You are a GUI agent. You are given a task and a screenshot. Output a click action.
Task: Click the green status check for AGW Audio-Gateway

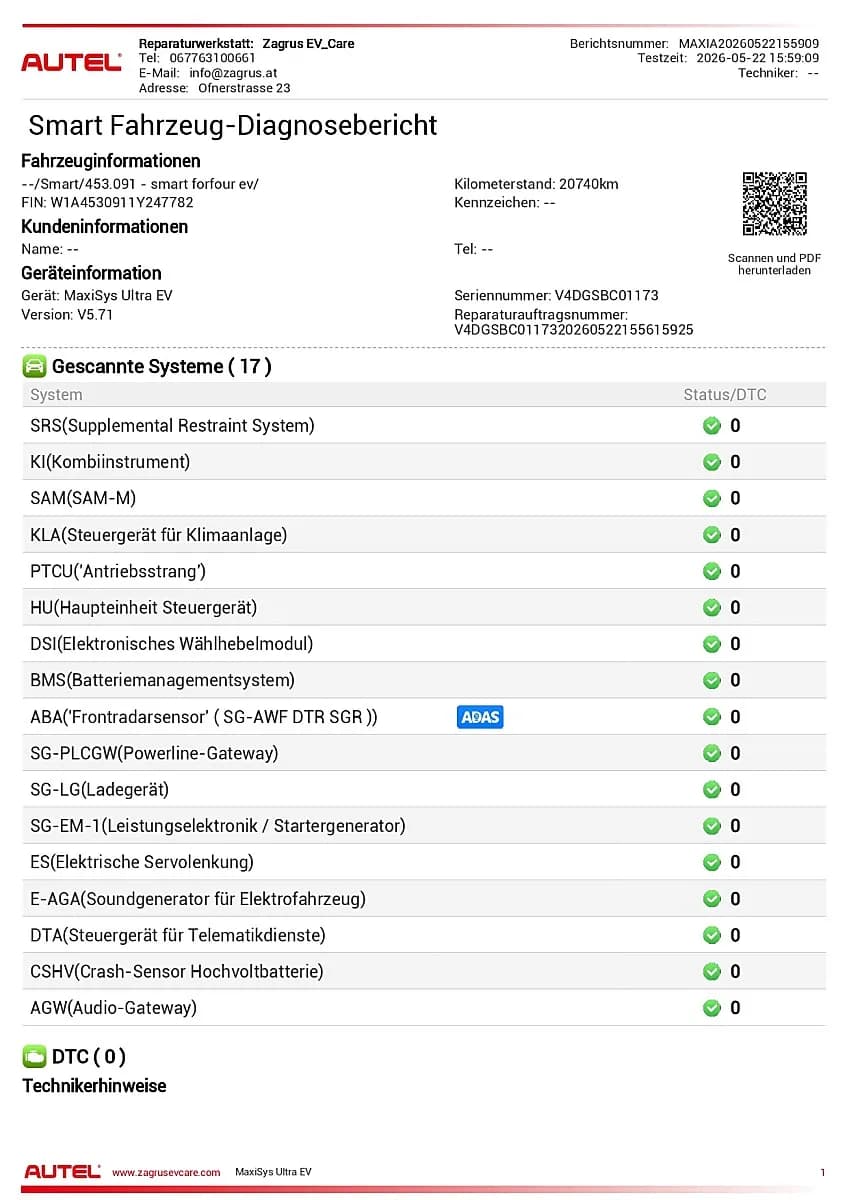(x=712, y=1008)
